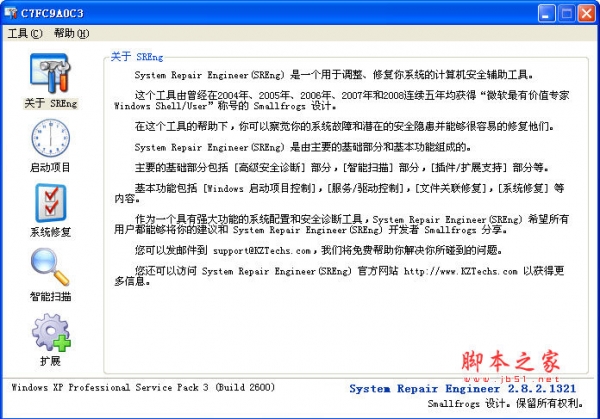Click the support@KZTechs.com email address
The height and width of the screenshot is (419, 600).
click(x=262, y=251)
